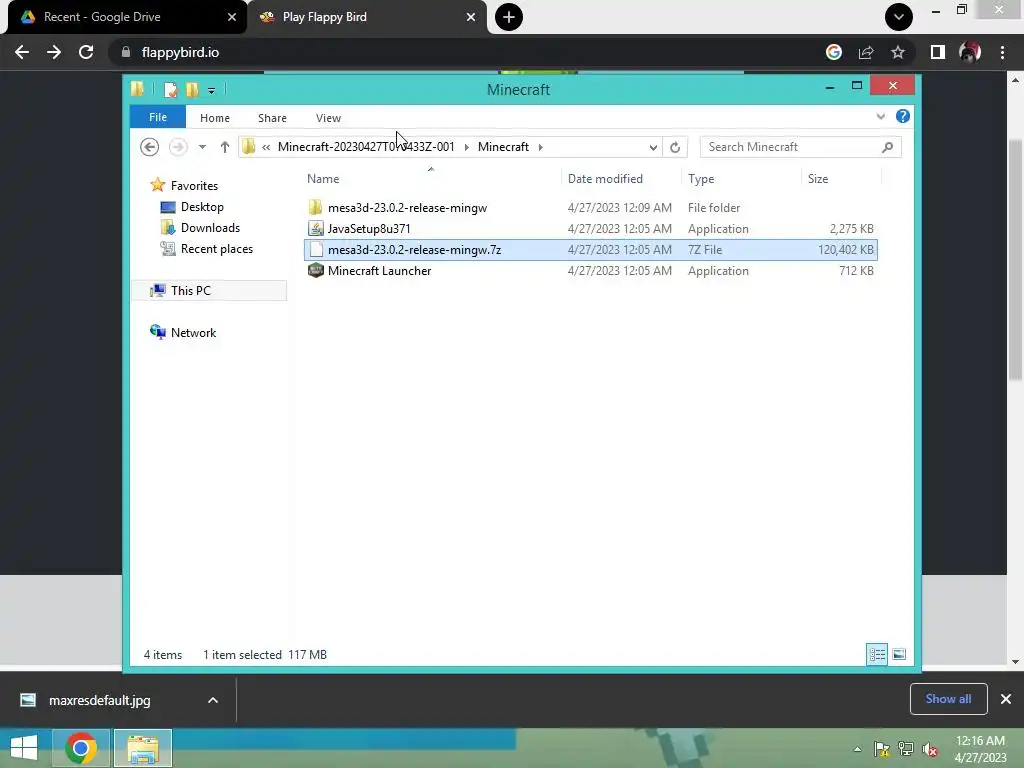Select Network in navigation pane

coord(193,332)
